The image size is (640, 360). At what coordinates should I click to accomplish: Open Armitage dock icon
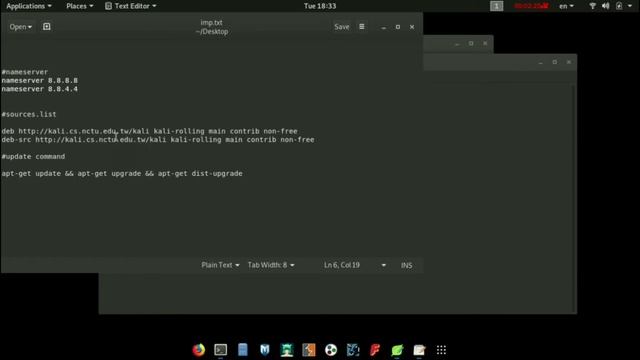287,350
